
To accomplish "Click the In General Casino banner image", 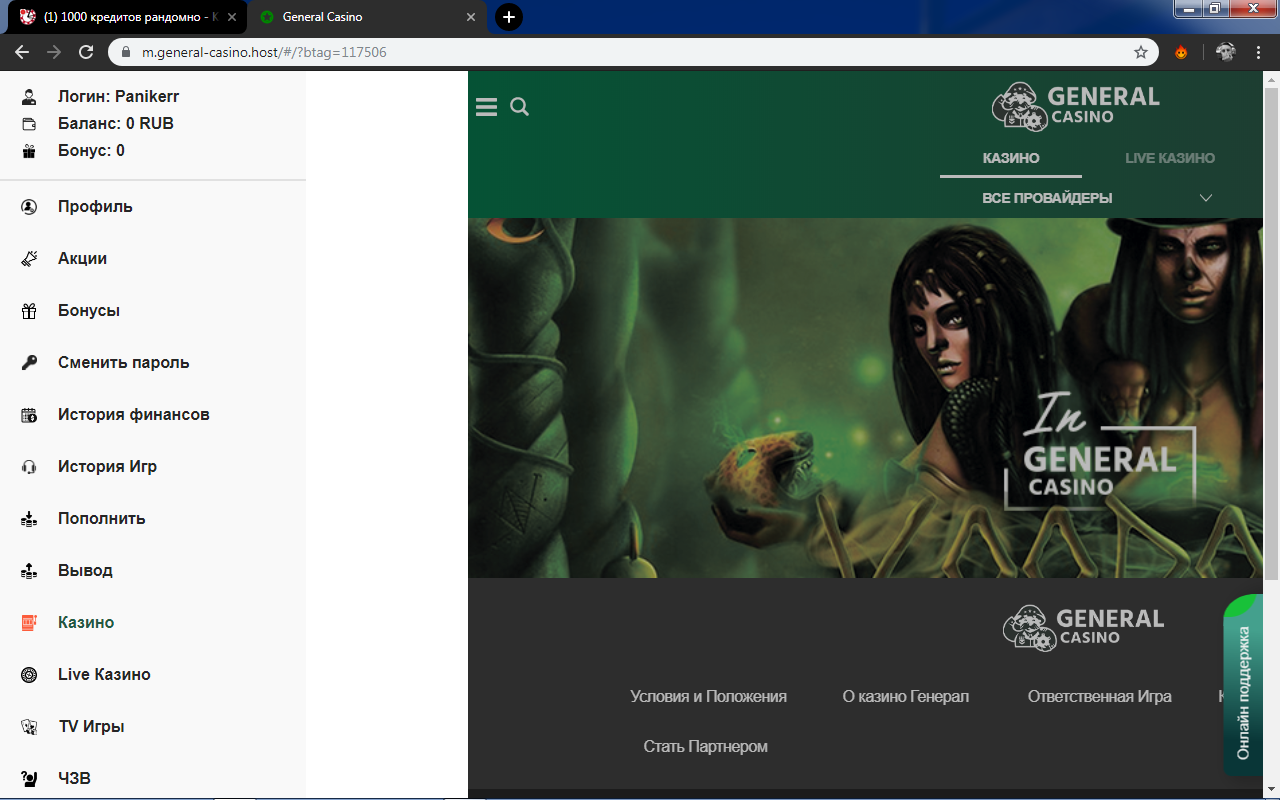I will point(866,398).
